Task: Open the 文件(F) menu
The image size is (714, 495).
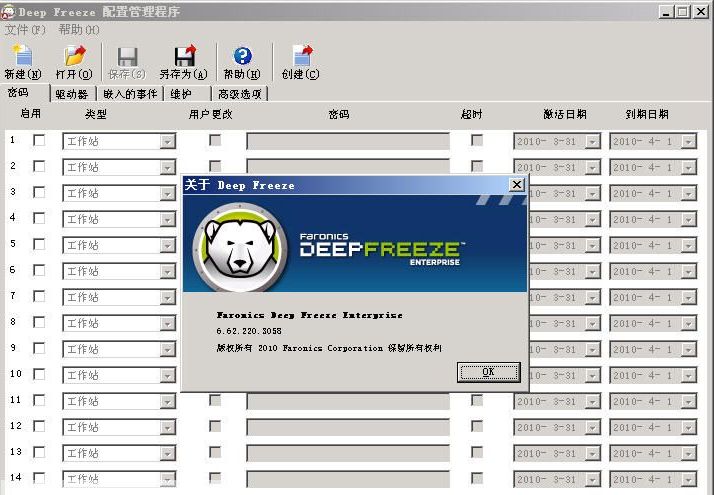Action: (x=25, y=29)
